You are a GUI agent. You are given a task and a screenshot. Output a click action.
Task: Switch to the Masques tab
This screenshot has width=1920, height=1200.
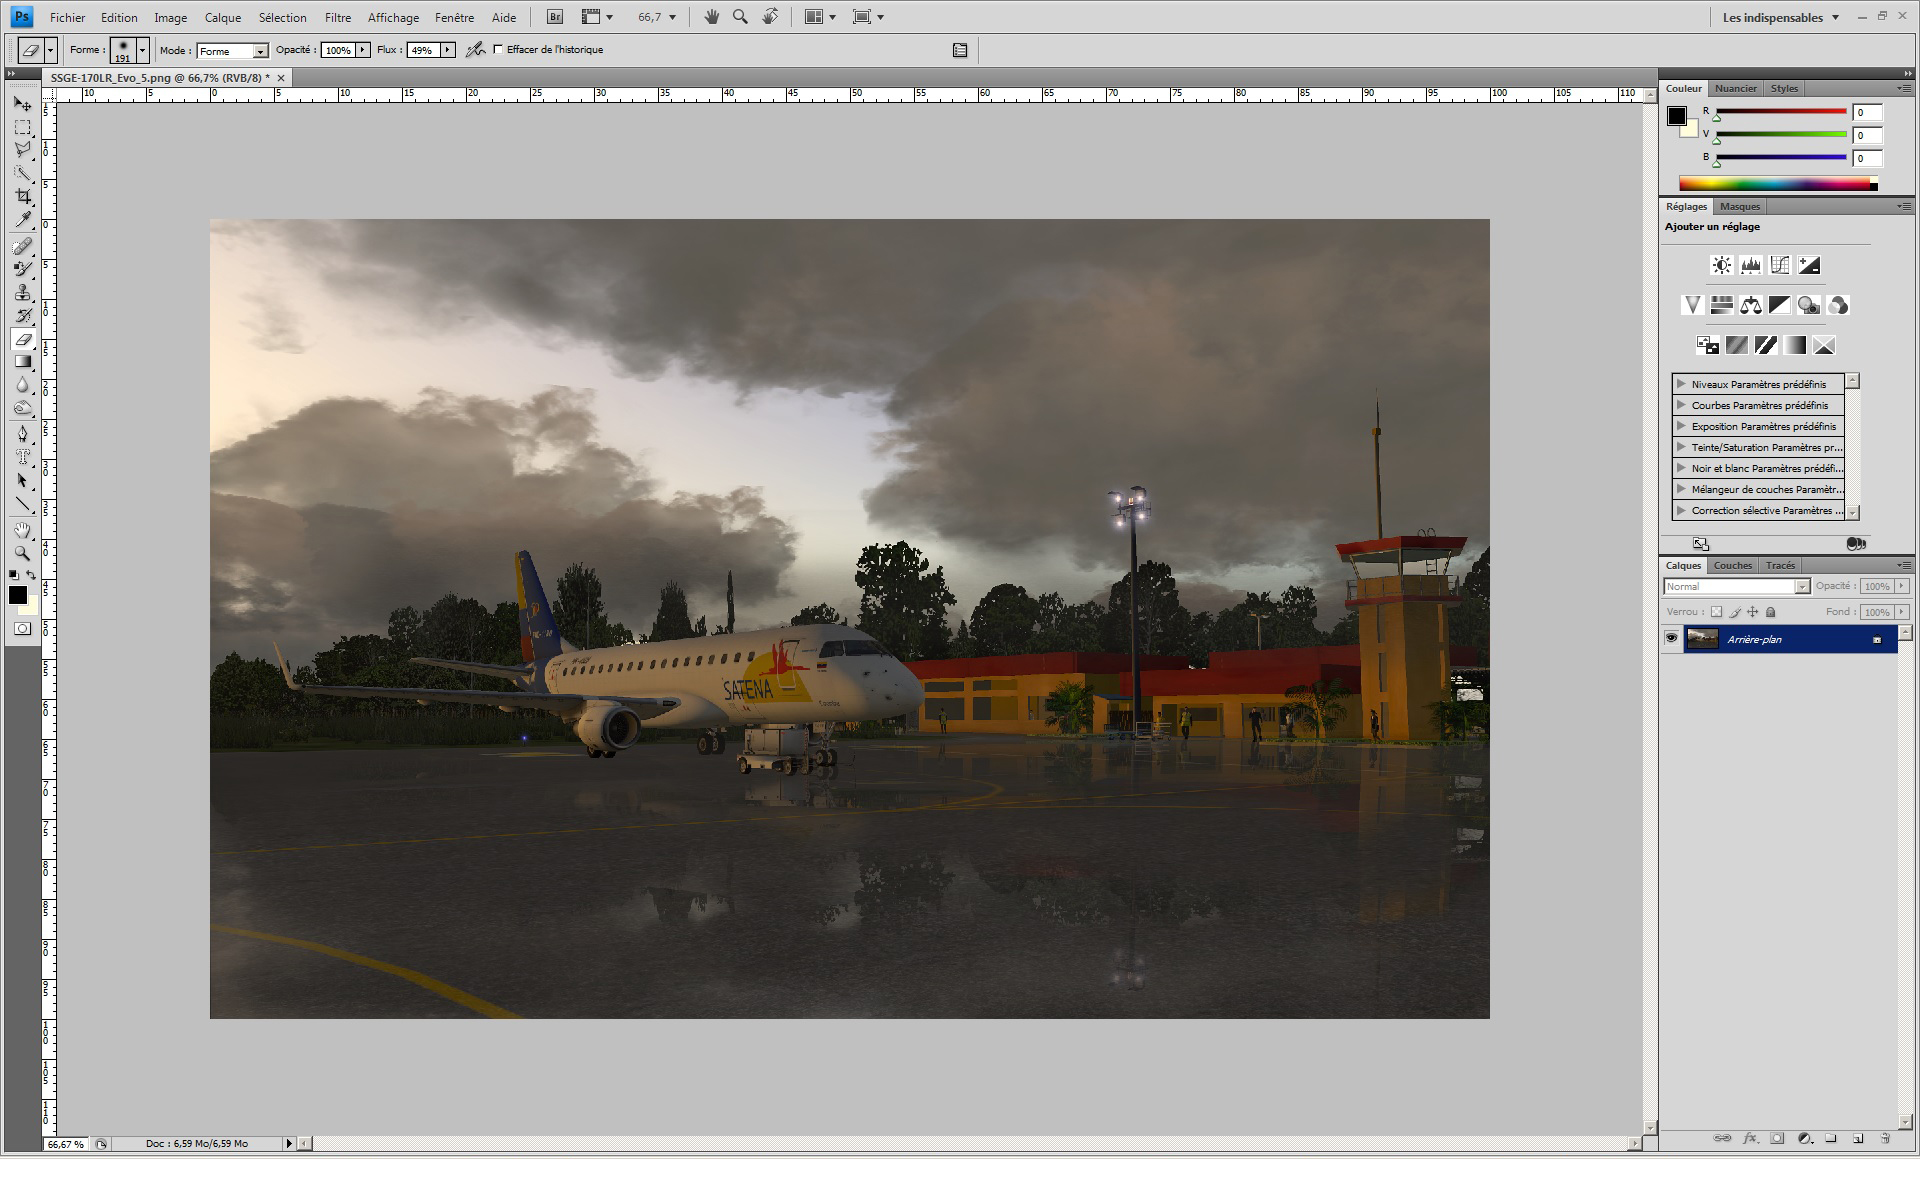(x=1739, y=207)
